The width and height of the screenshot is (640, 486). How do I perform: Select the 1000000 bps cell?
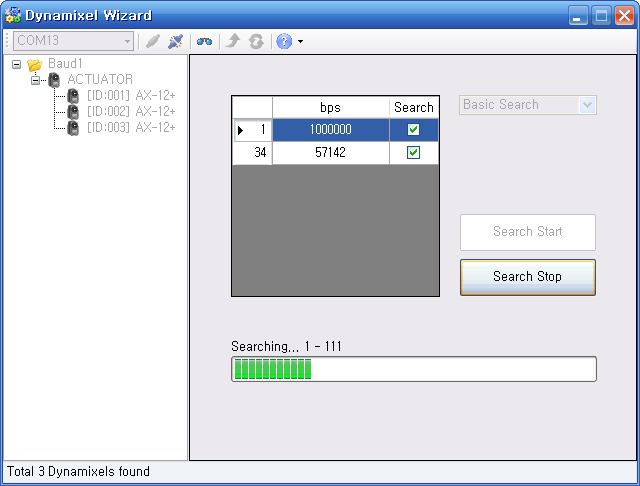point(331,130)
